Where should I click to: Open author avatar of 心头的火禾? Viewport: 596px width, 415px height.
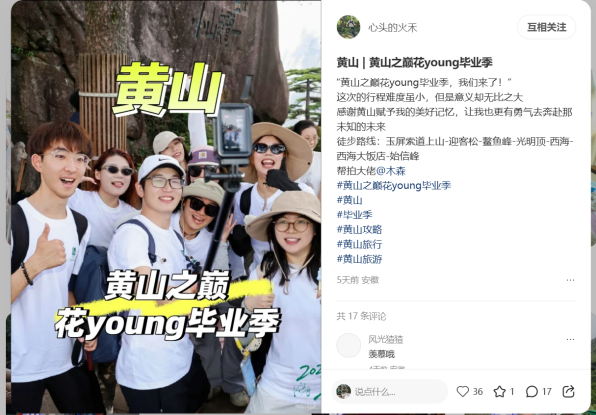348,27
